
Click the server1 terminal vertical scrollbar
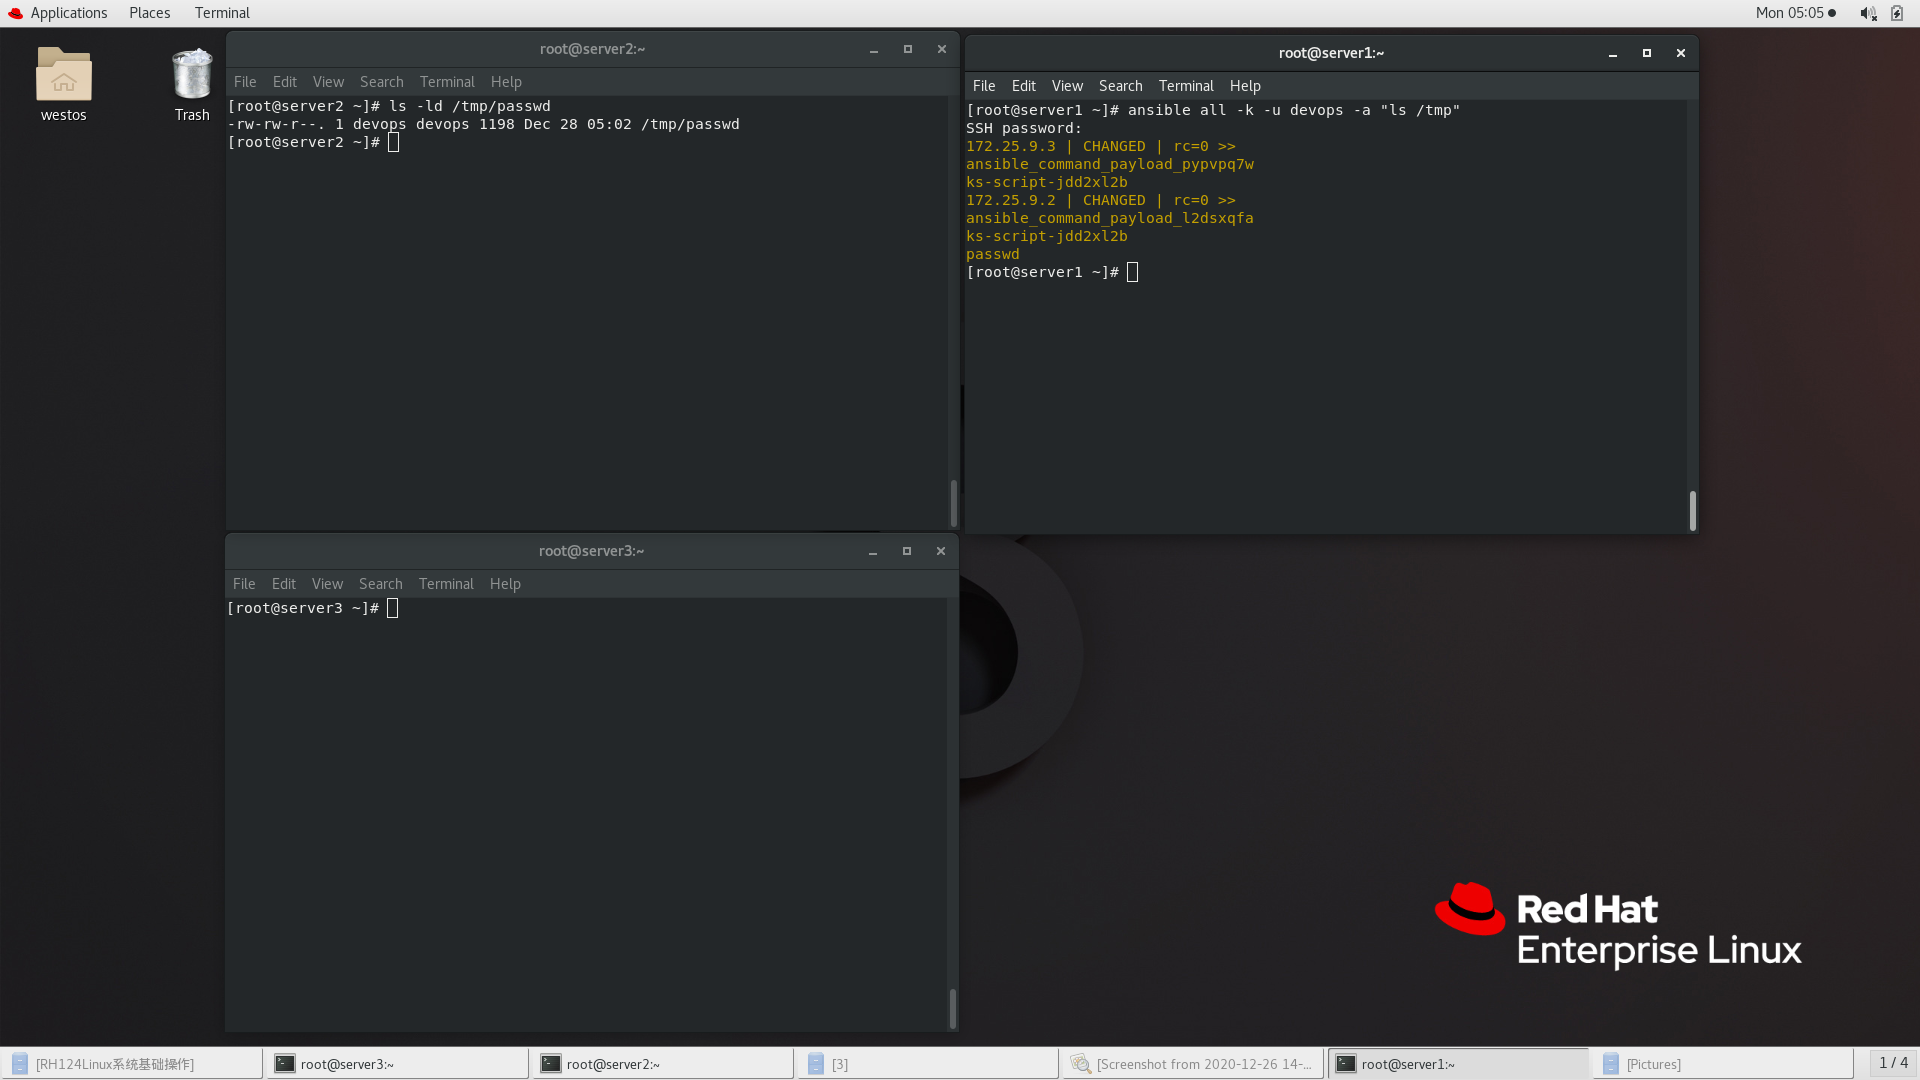tap(1692, 510)
